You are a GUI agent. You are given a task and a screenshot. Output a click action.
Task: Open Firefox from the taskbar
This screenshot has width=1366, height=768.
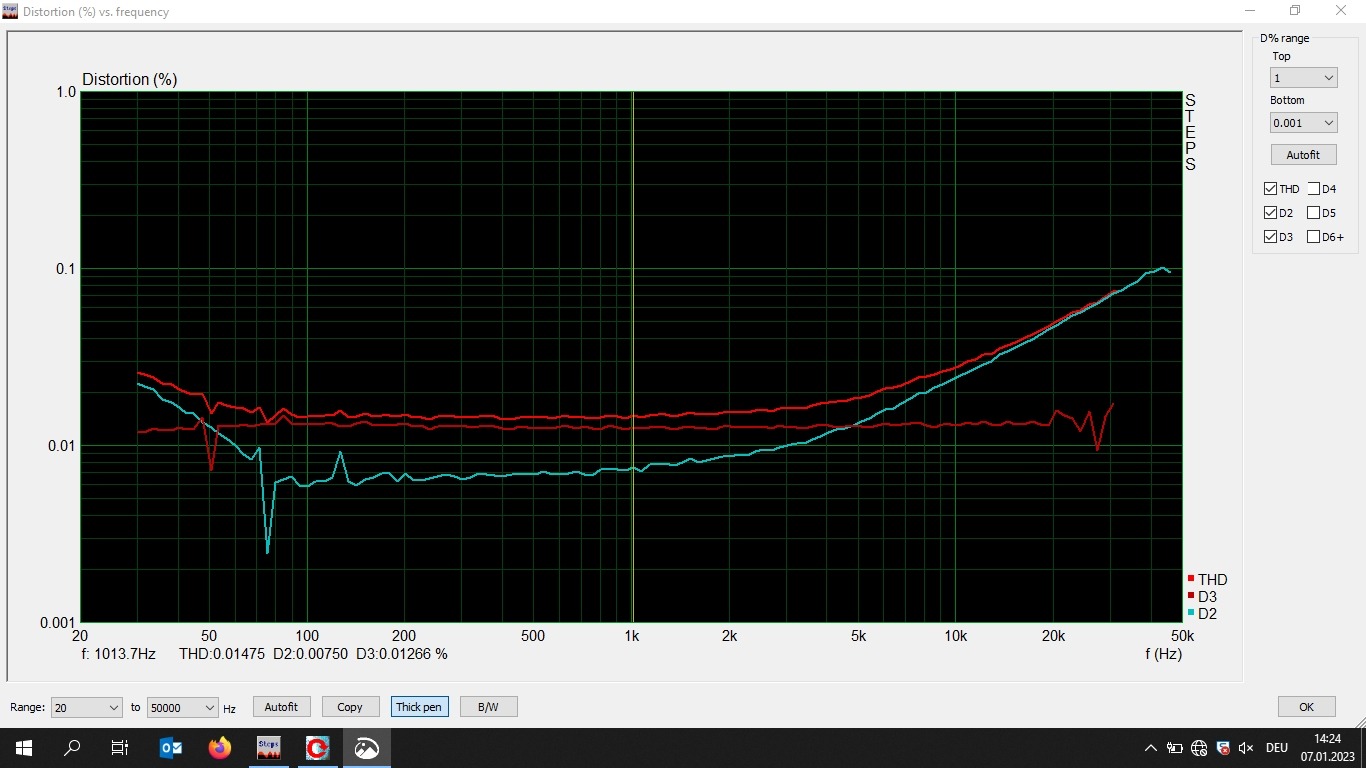pos(219,747)
